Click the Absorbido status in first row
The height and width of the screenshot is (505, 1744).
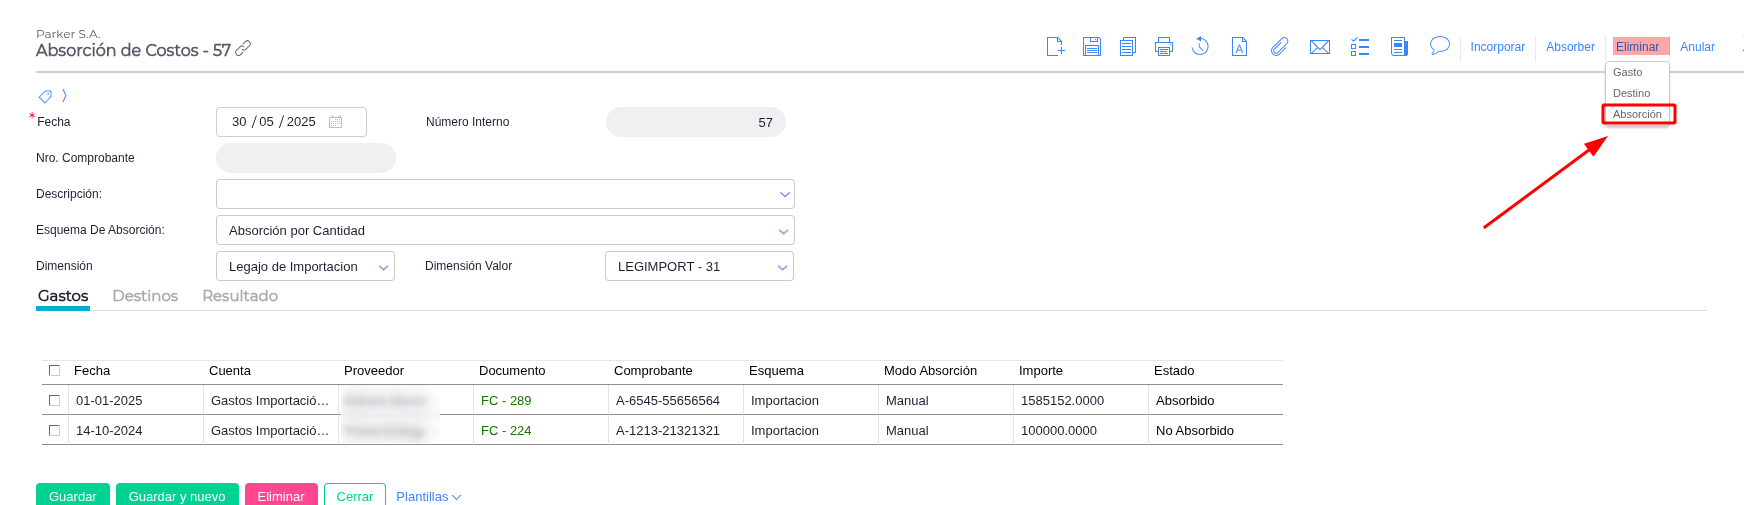pyautogui.click(x=1215, y=401)
